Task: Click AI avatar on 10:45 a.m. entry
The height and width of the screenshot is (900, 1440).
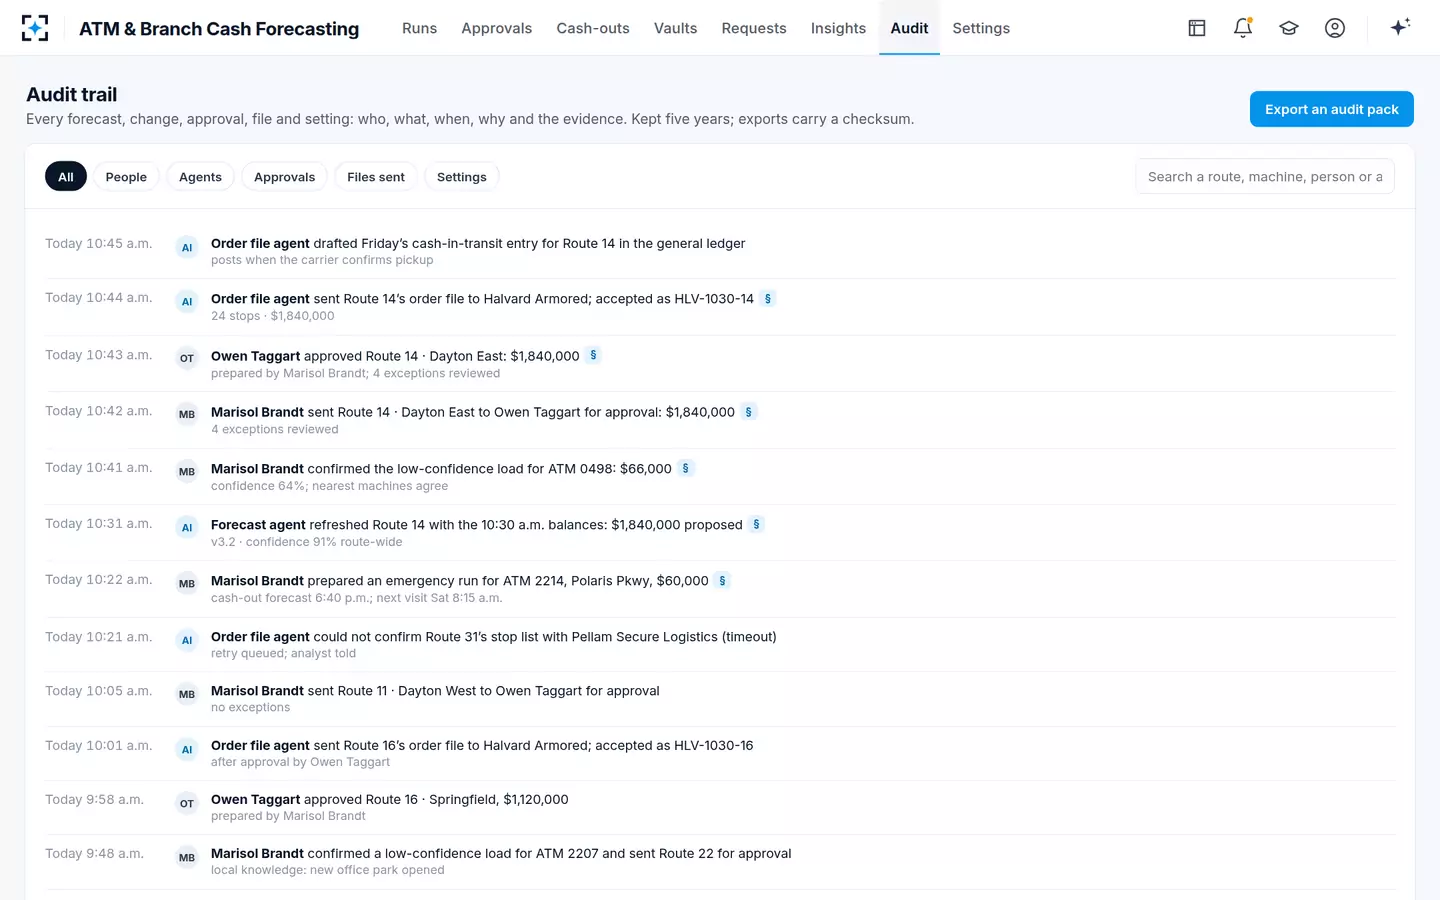Action: [x=187, y=247]
